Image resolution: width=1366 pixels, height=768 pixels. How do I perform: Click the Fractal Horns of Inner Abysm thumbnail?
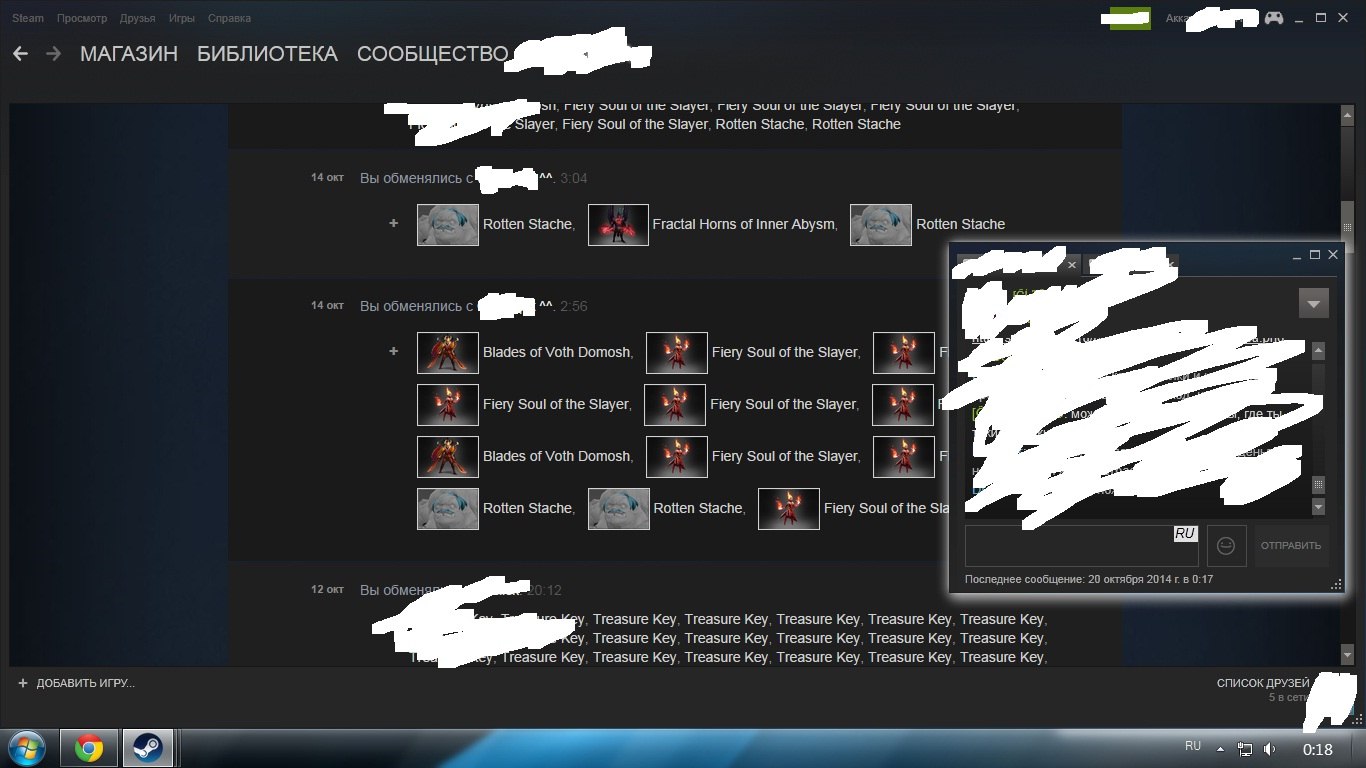(x=619, y=225)
